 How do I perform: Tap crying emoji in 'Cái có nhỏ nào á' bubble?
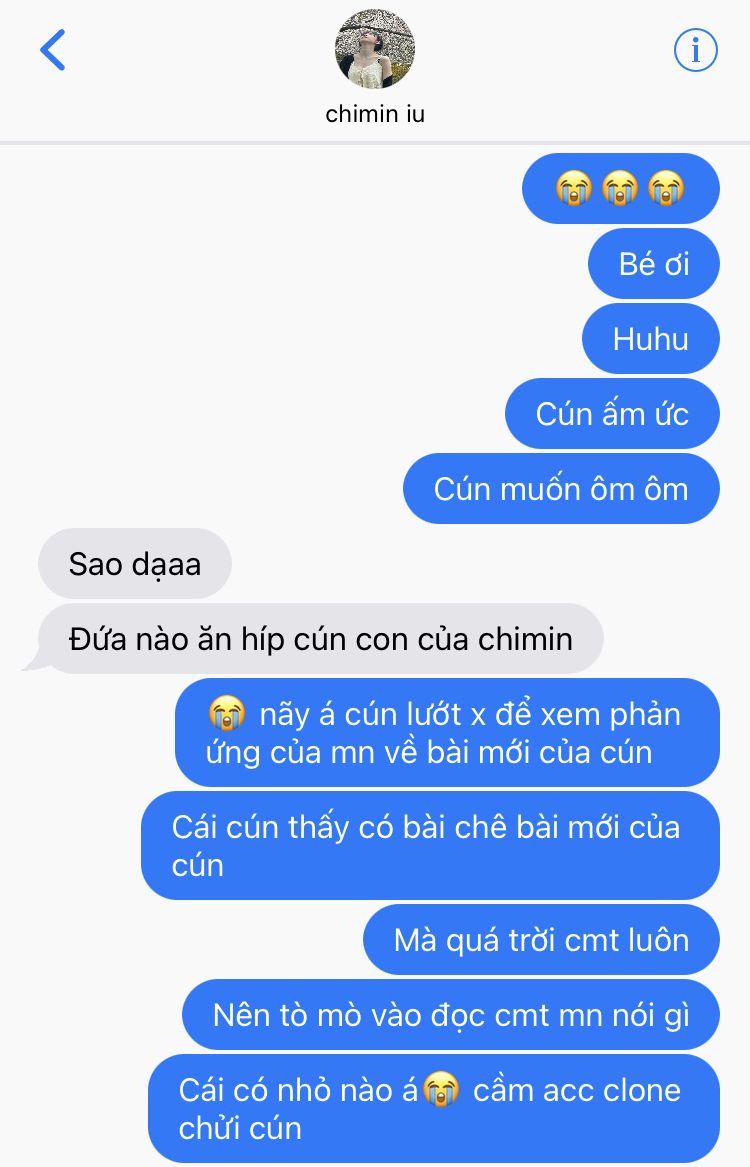point(442,1090)
